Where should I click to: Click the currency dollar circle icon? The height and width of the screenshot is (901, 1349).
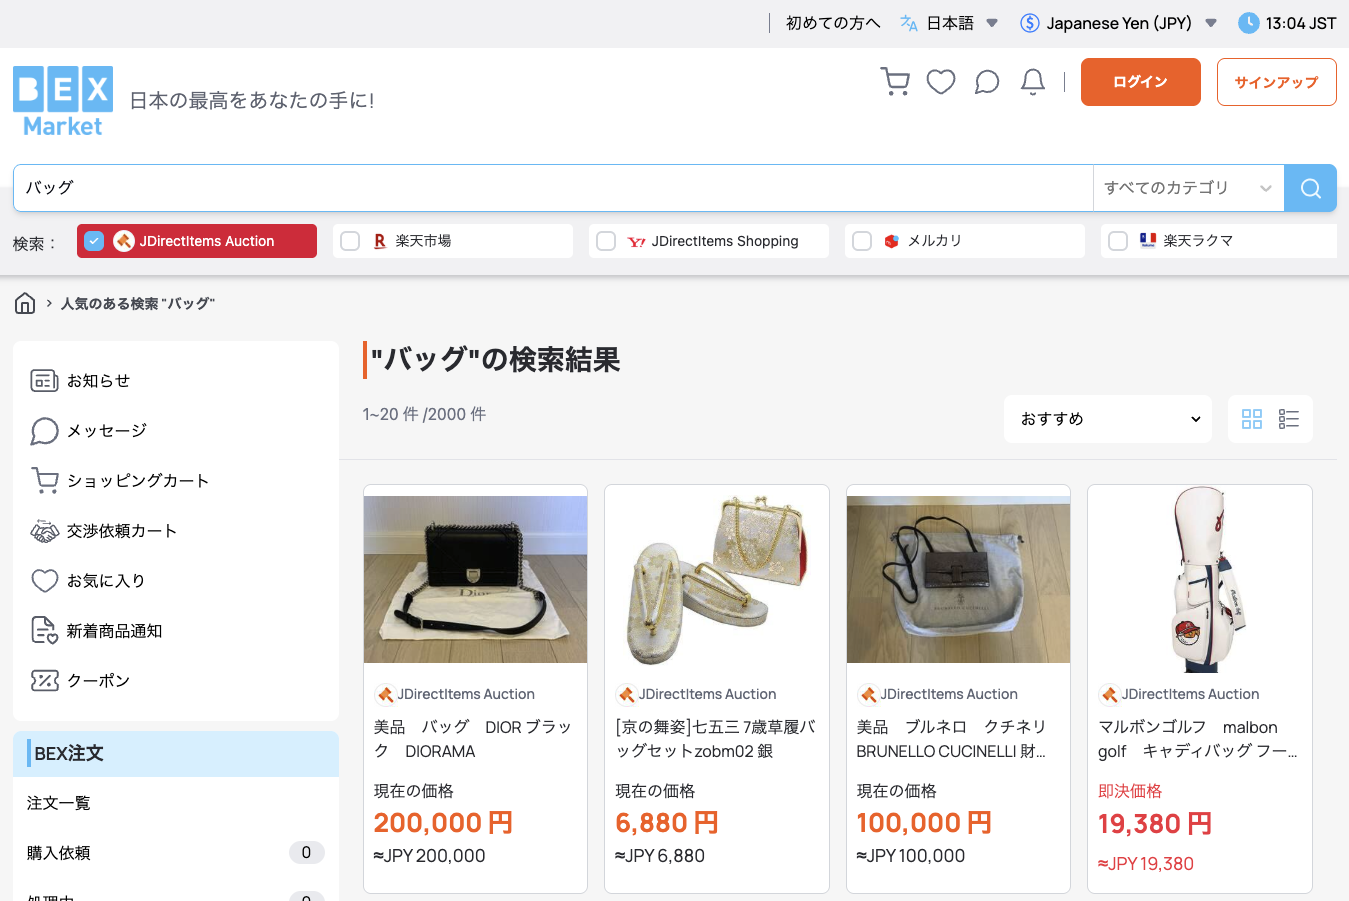pos(1029,23)
